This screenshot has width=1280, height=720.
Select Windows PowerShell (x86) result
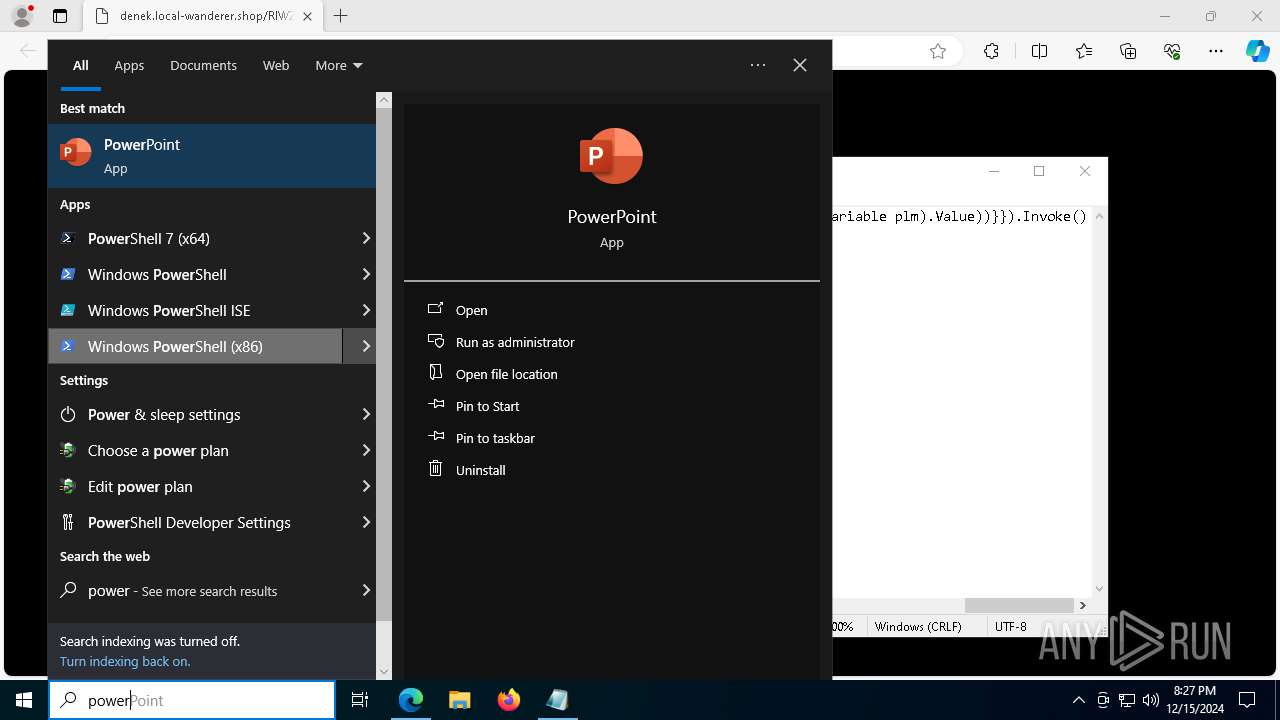195,346
